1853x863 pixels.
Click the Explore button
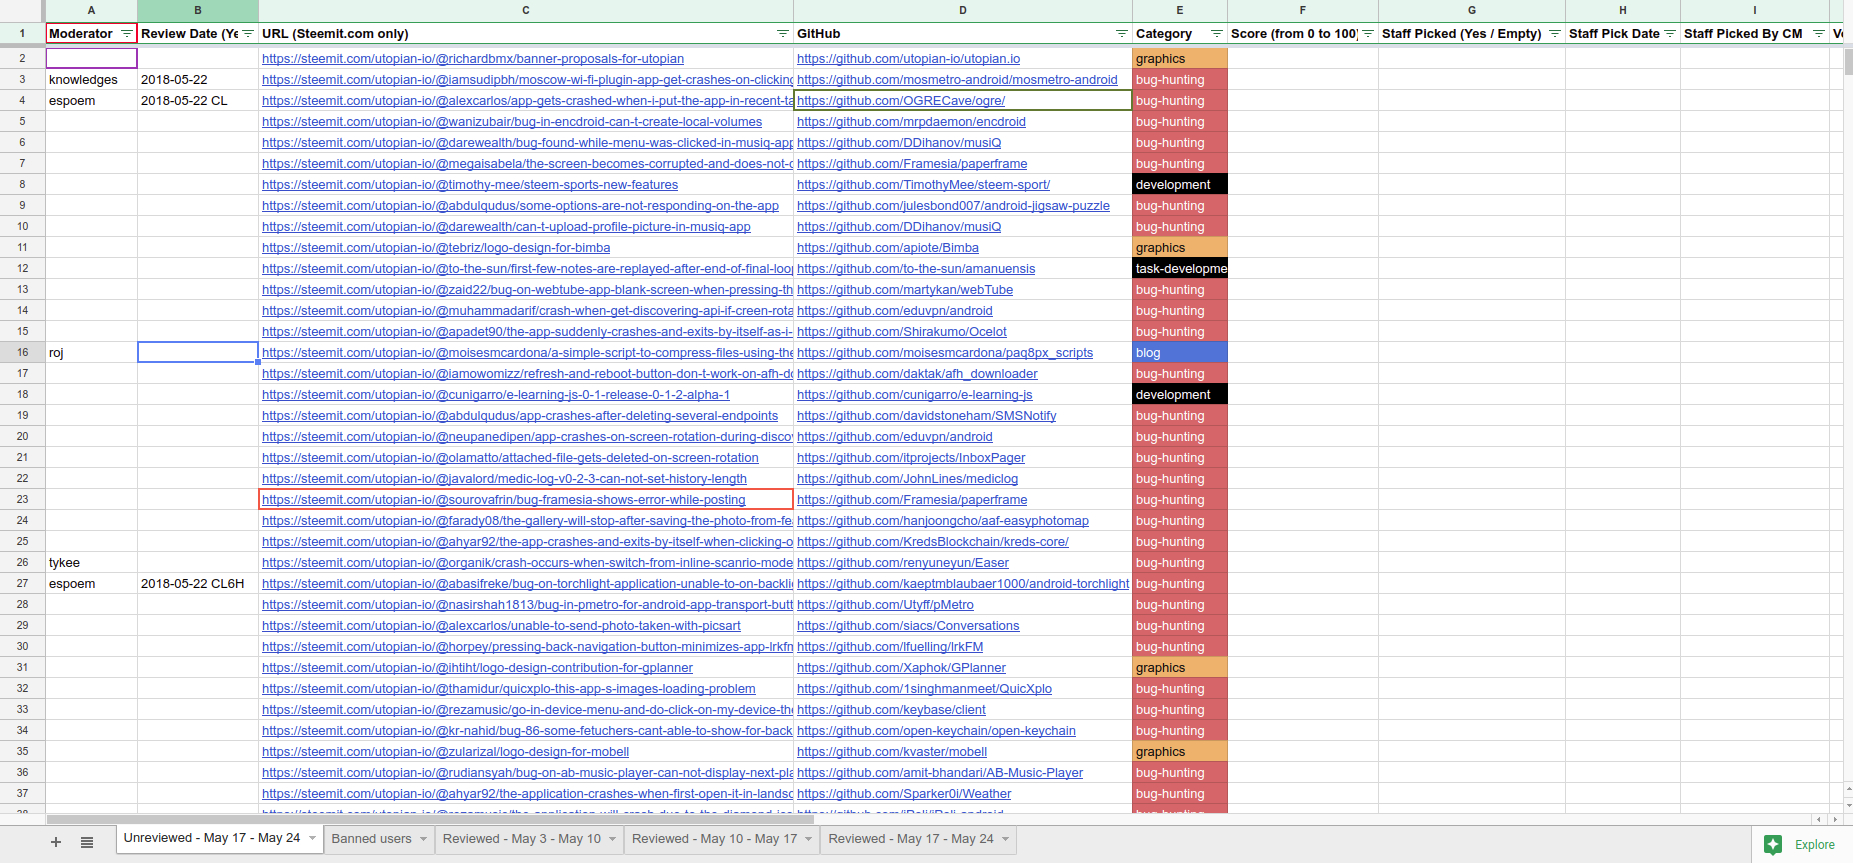coord(1801,844)
